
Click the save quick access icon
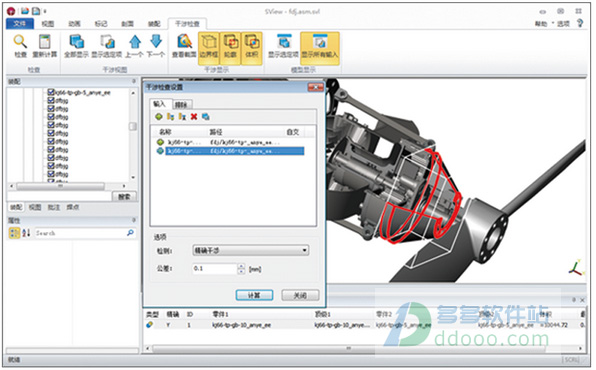36,11
